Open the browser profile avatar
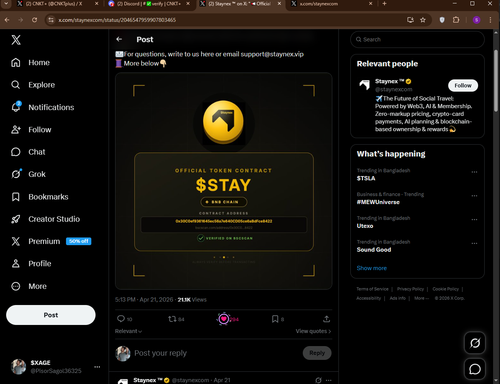This screenshot has height=384, width=500. (x=477, y=20)
